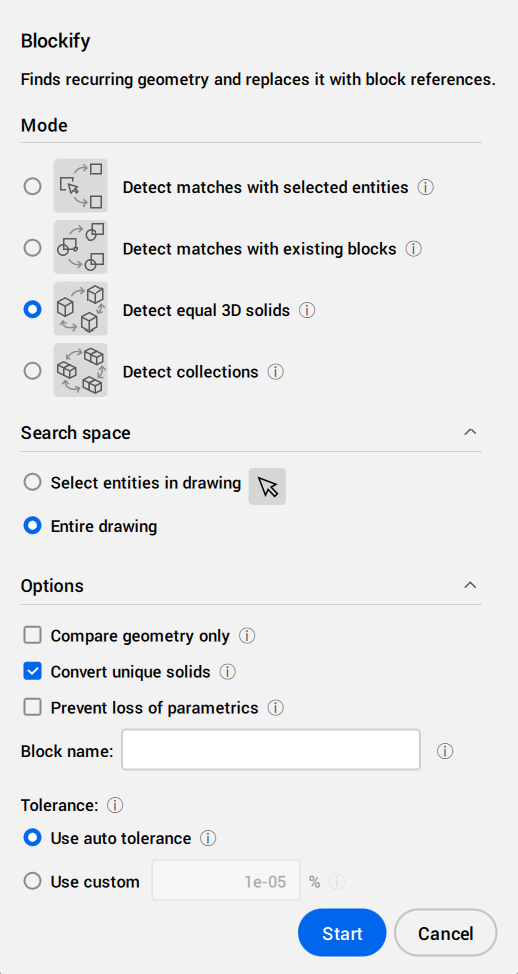Click the existing blocks matching mode icon
Image resolution: width=518 pixels, height=974 pixels.
pyautogui.click(x=80, y=247)
